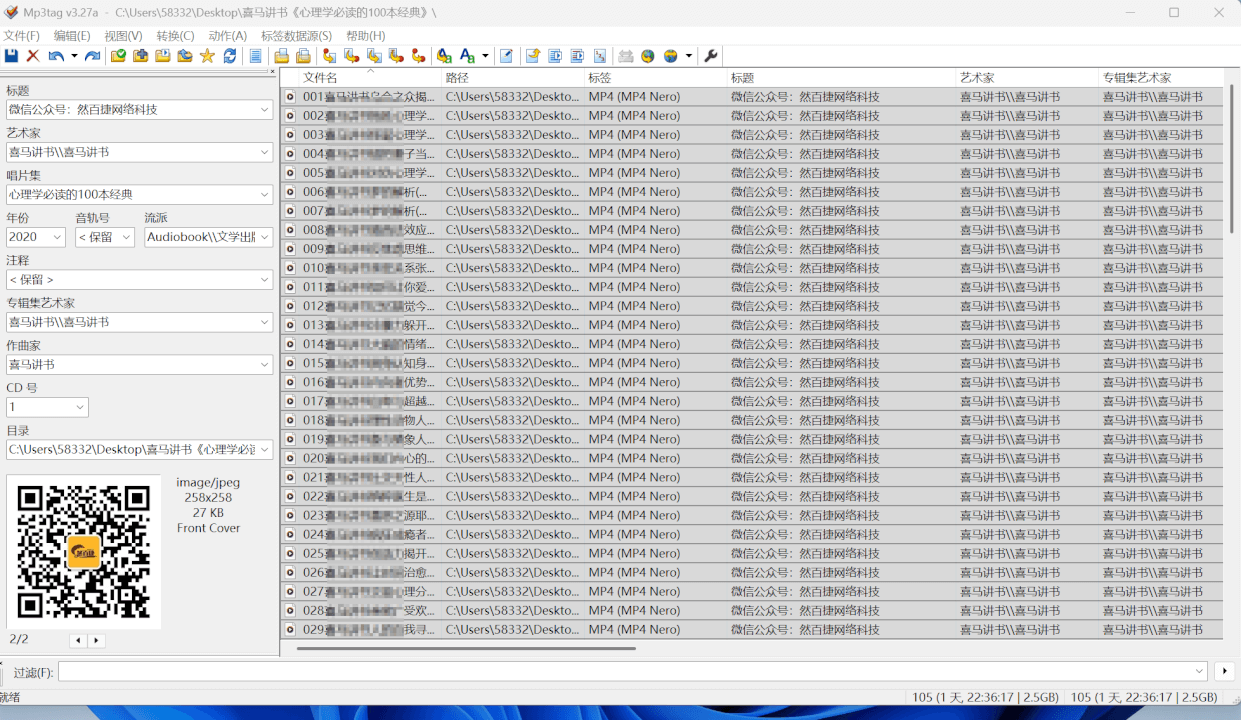Viewport: 1241px width, 720px height.
Task: Click the yellow star favorites icon
Action: (x=207, y=56)
